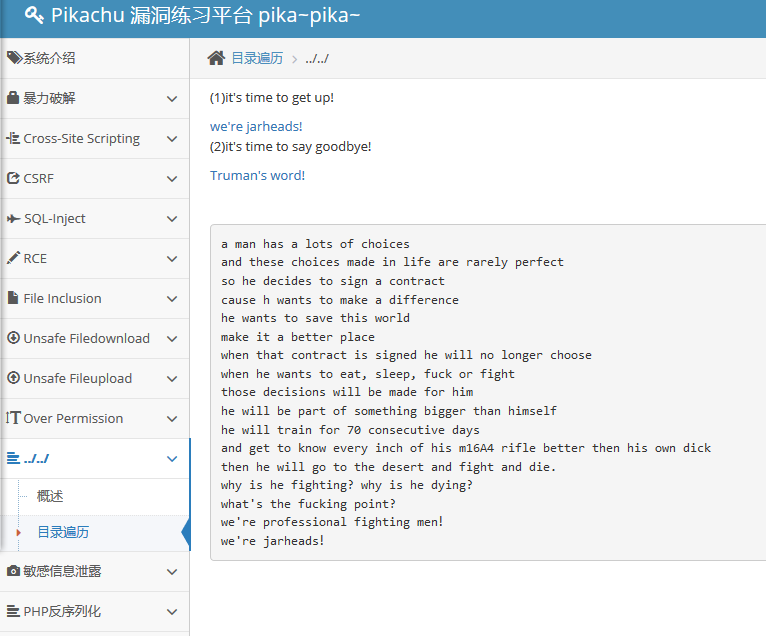Image resolution: width=766 pixels, height=636 pixels.
Task: Open the Unsafe Fileupload menu label
Action: coord(78,379)
